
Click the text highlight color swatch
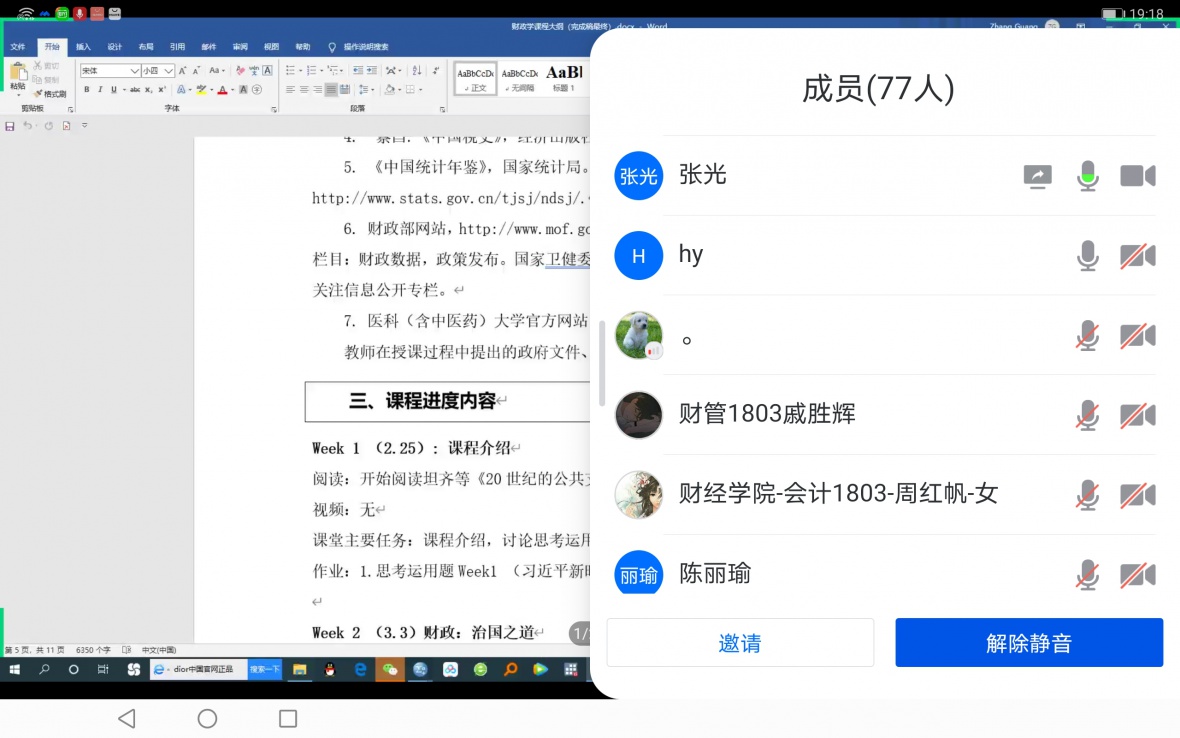tap(200, 90)
